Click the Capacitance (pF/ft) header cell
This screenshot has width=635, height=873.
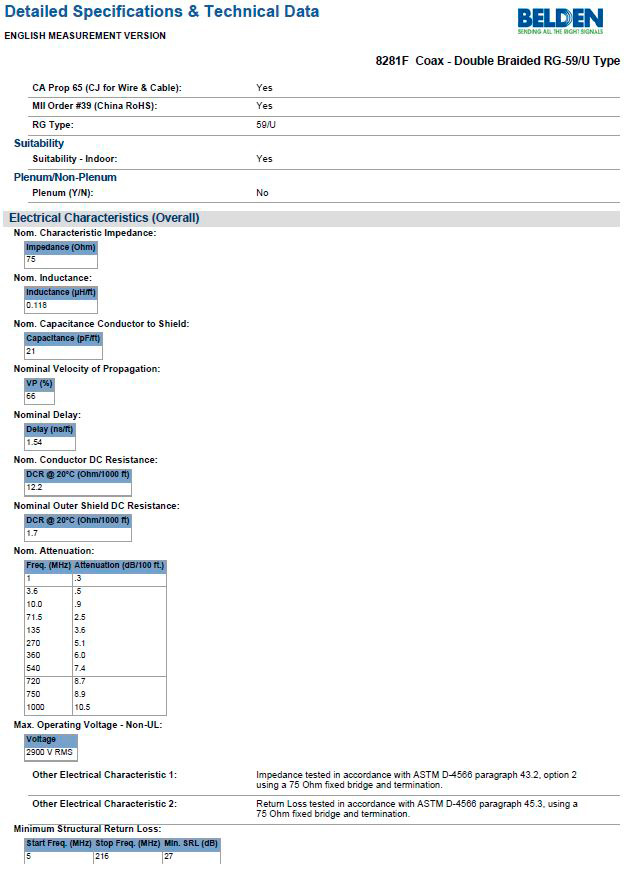pos(63,338)
